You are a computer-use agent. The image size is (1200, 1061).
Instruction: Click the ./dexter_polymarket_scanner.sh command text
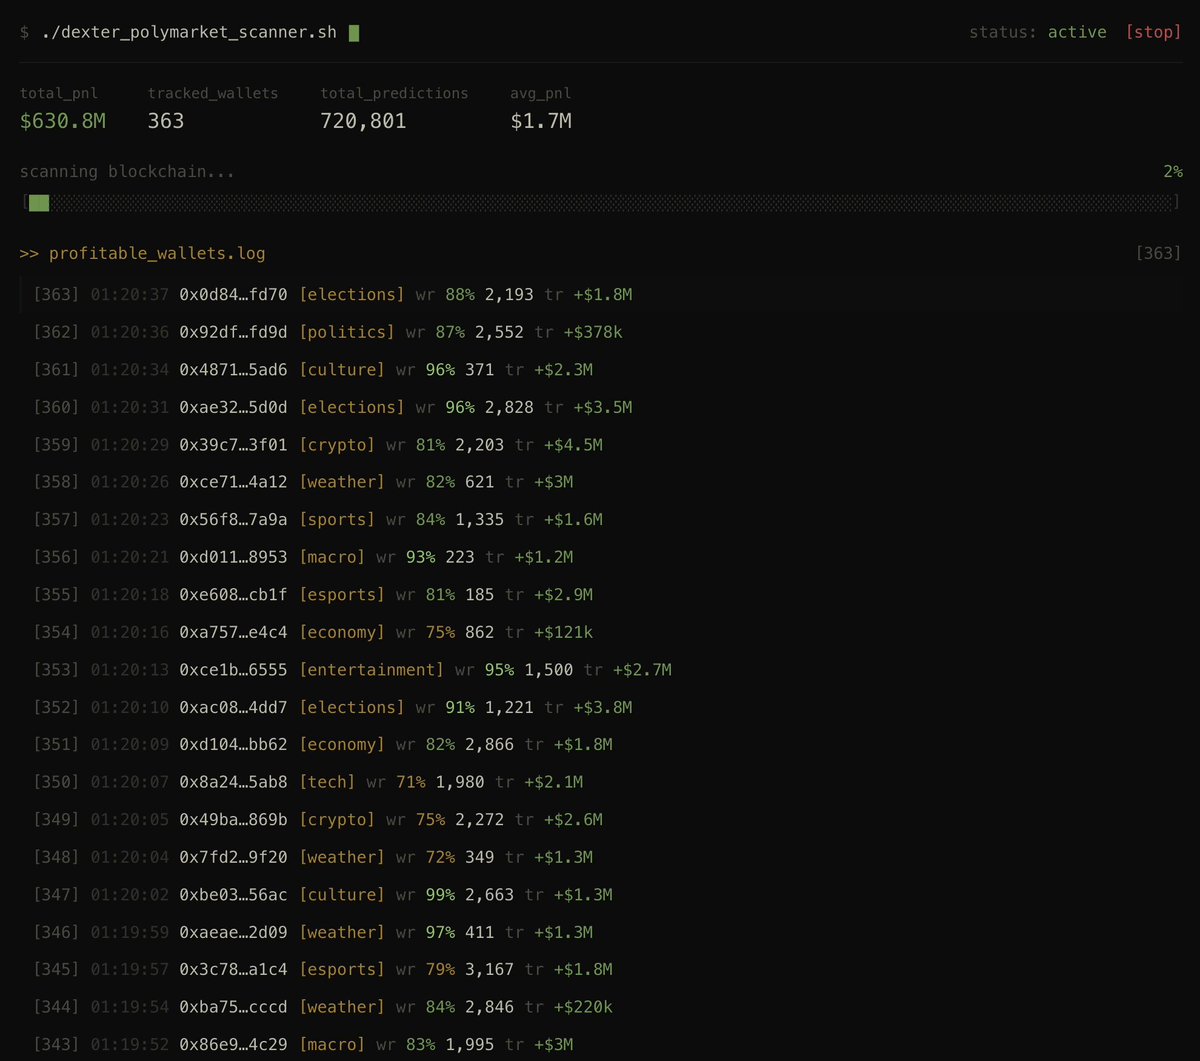190,33
